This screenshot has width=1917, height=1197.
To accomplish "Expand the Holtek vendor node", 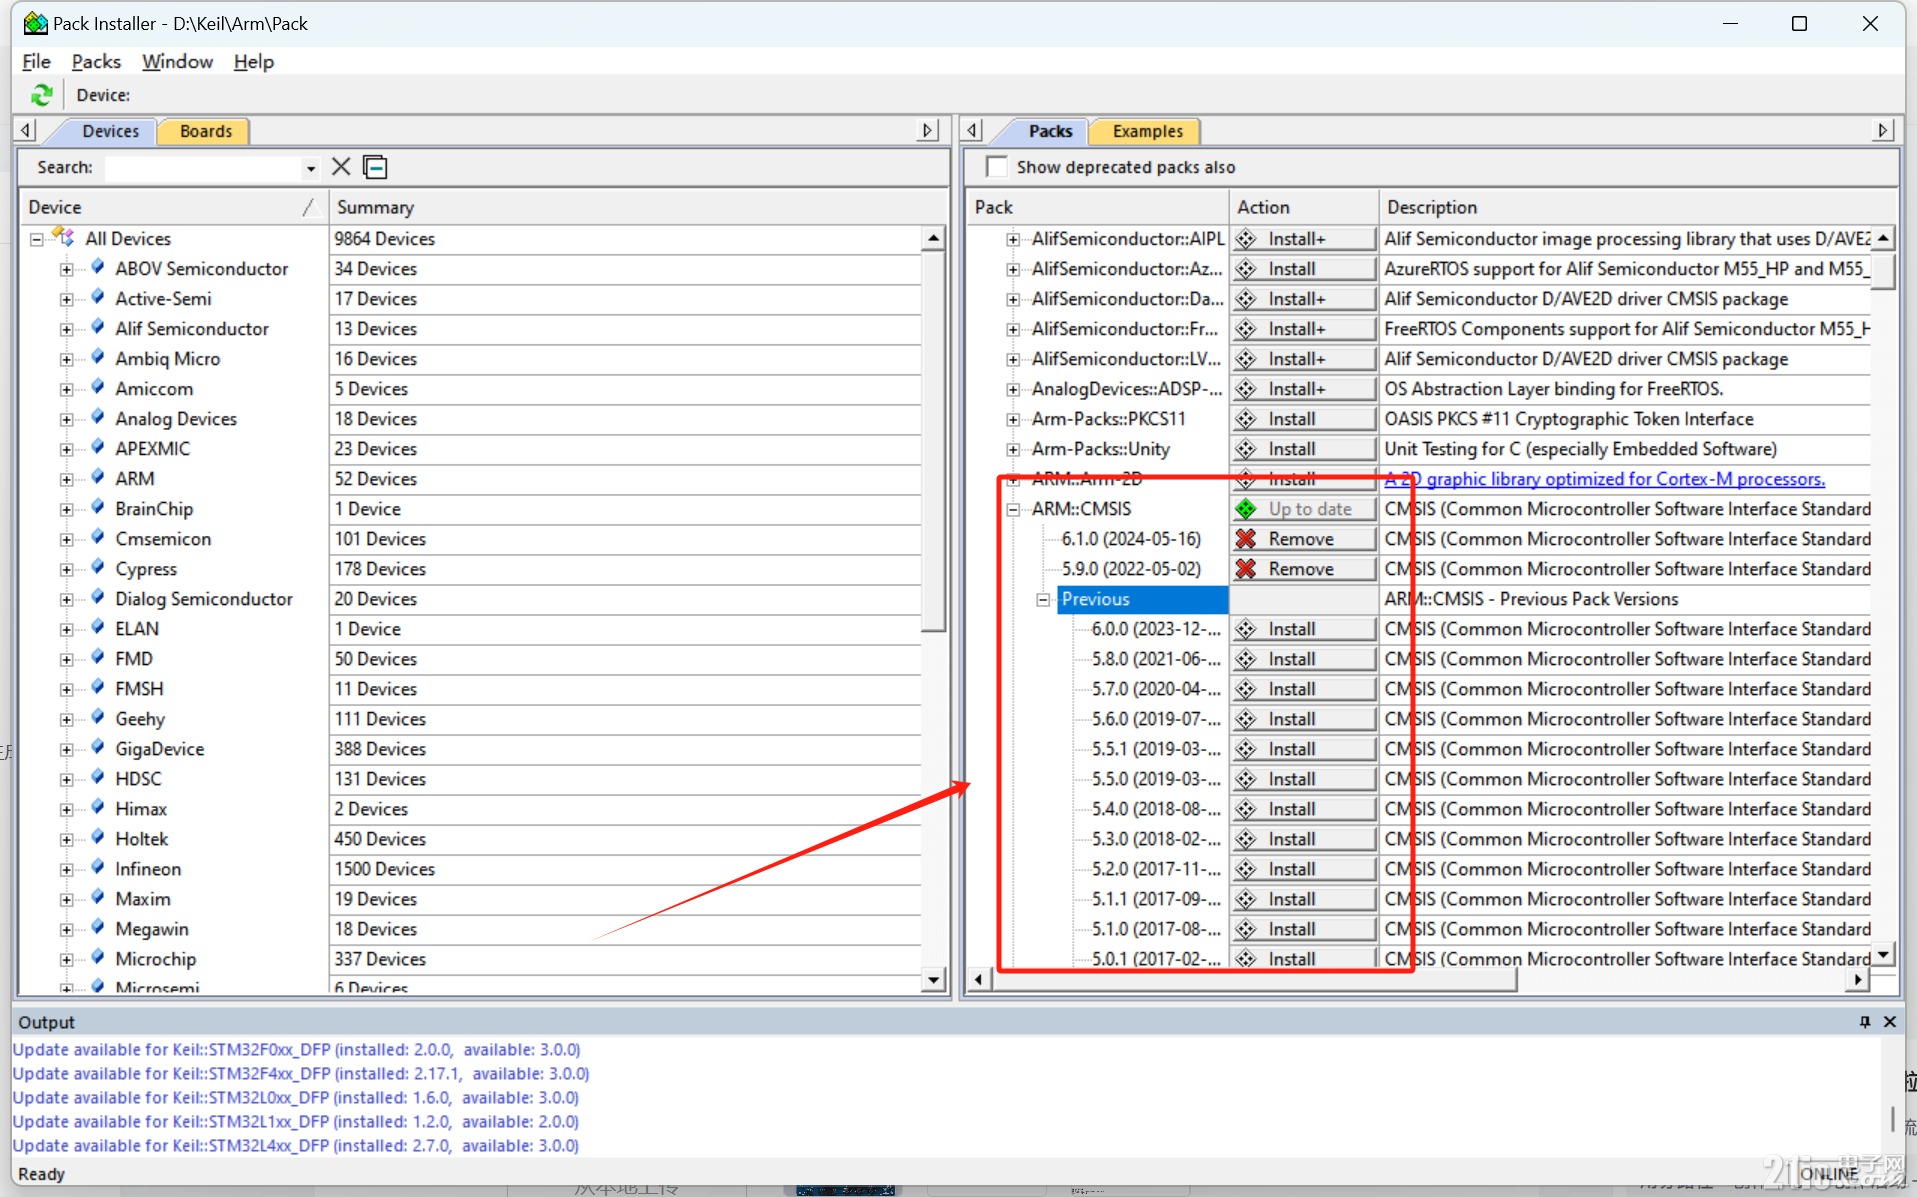I will coord(66,839).
